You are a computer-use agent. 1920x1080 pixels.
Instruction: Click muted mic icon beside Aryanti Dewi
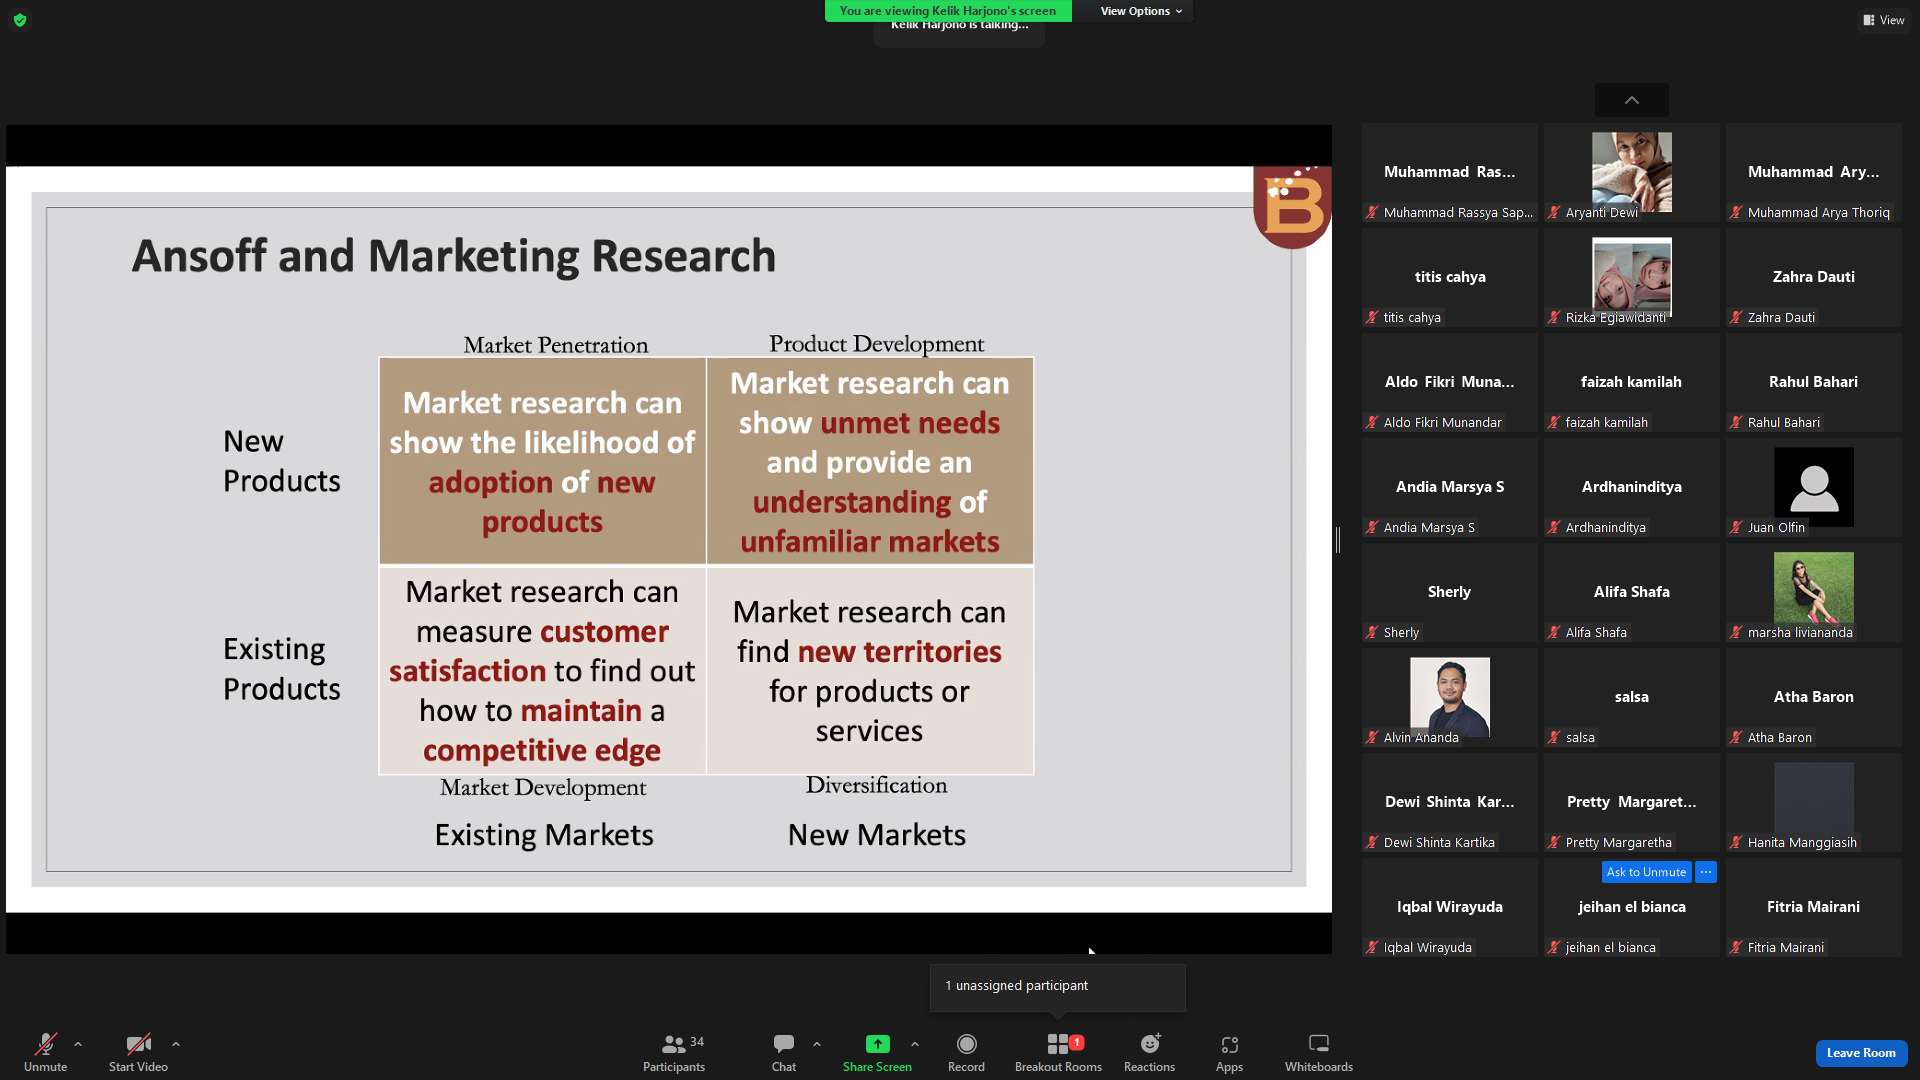click(x=1554, y=212)
